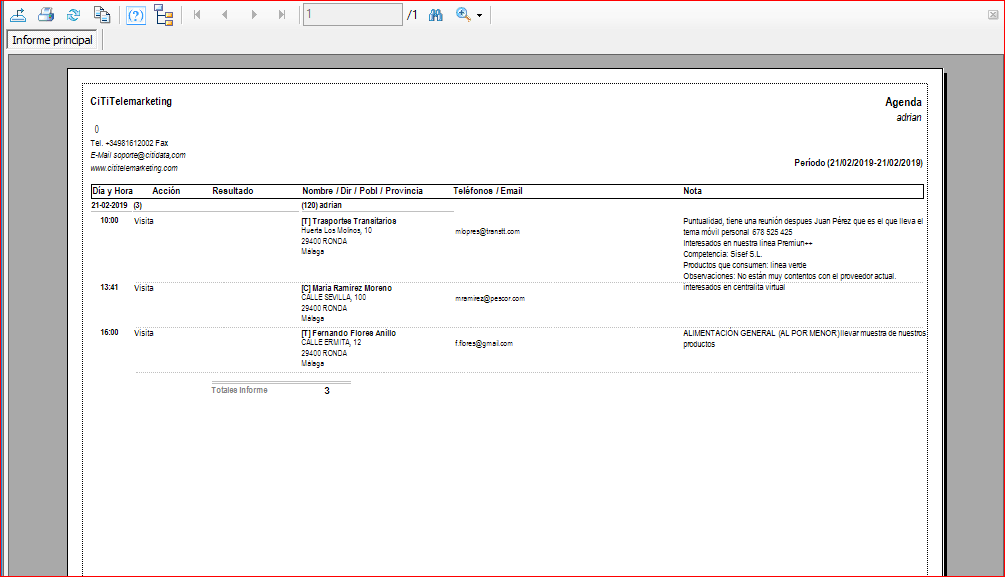This screenshot has height=577, width=1005.
Task: Close the current report view
Action: tap(993, 15)
